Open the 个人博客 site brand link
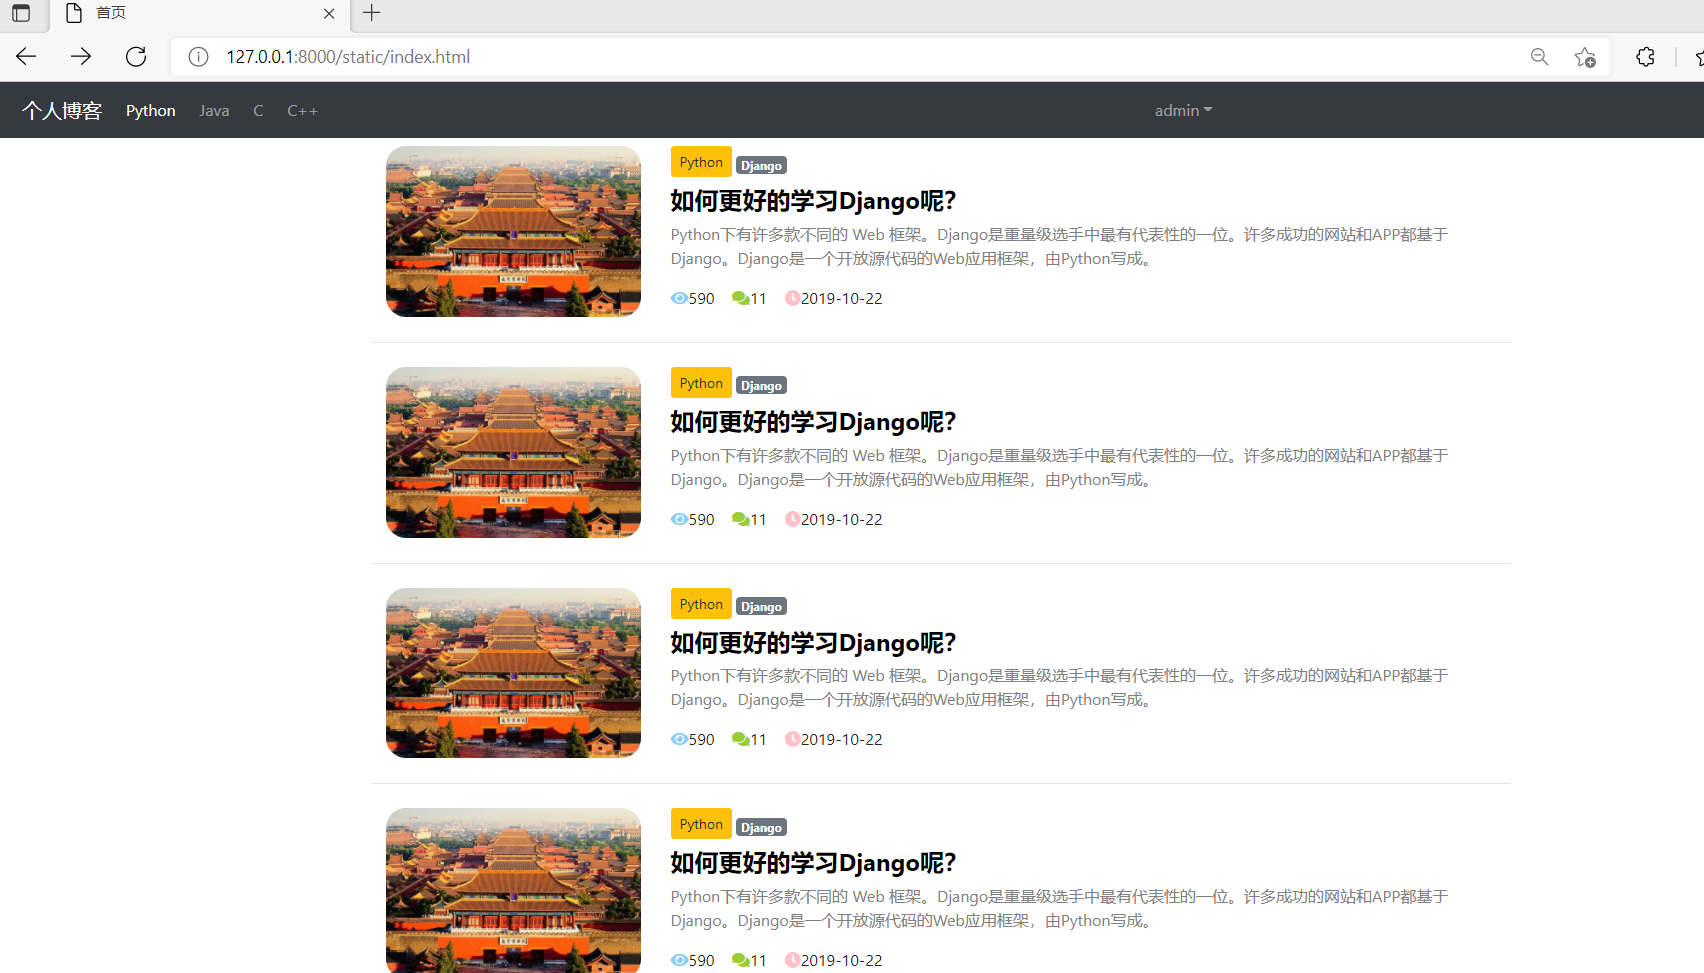1704x973 pixels. (62, 111)
